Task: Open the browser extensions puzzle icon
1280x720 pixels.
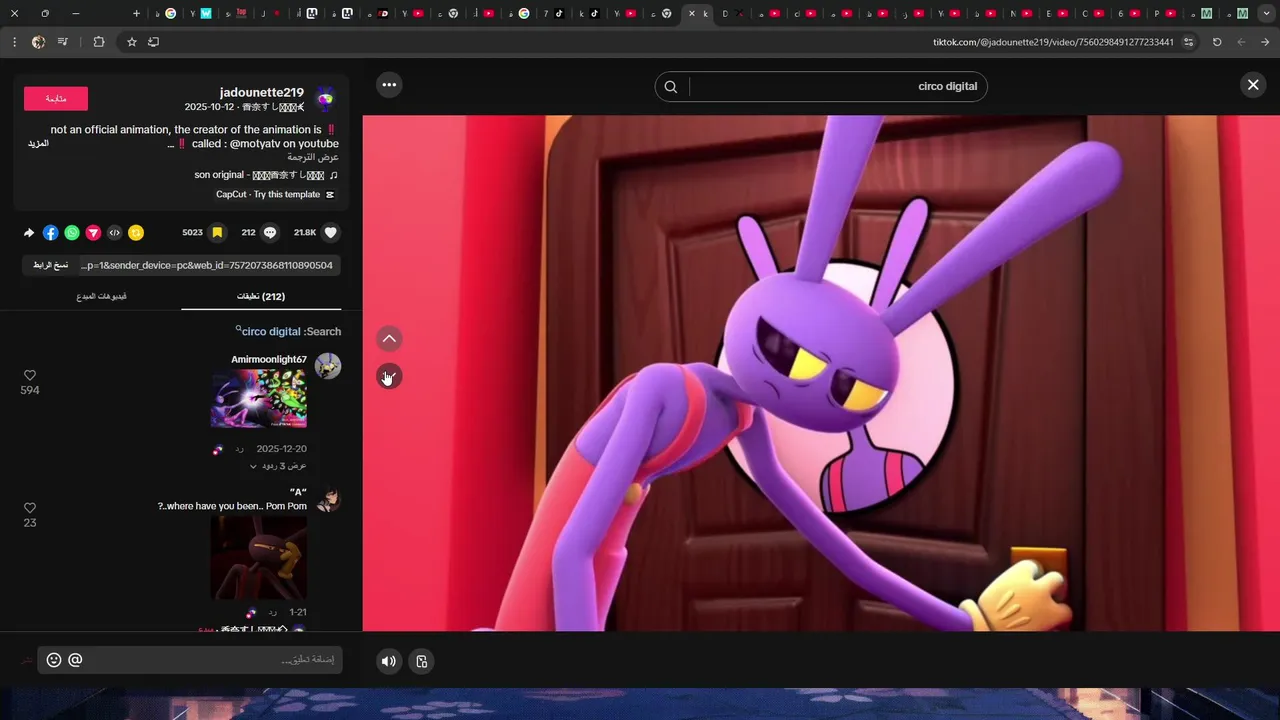Action: pyautogui.click(x=98, y=42)
